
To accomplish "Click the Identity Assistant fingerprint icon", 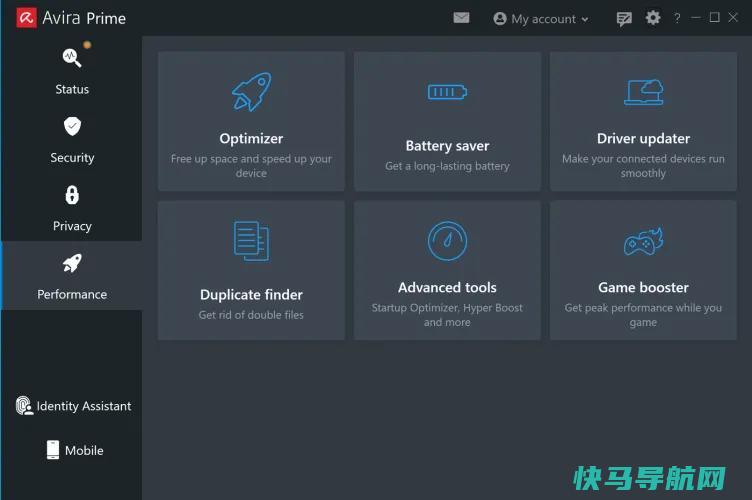I will pos(24,406).
